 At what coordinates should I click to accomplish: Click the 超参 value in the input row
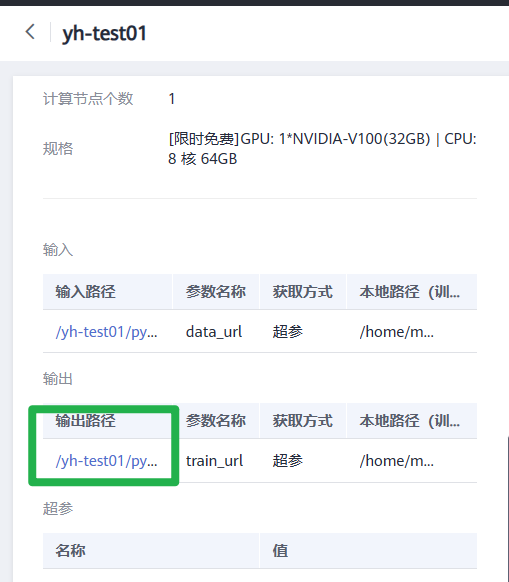pos(288,332)
